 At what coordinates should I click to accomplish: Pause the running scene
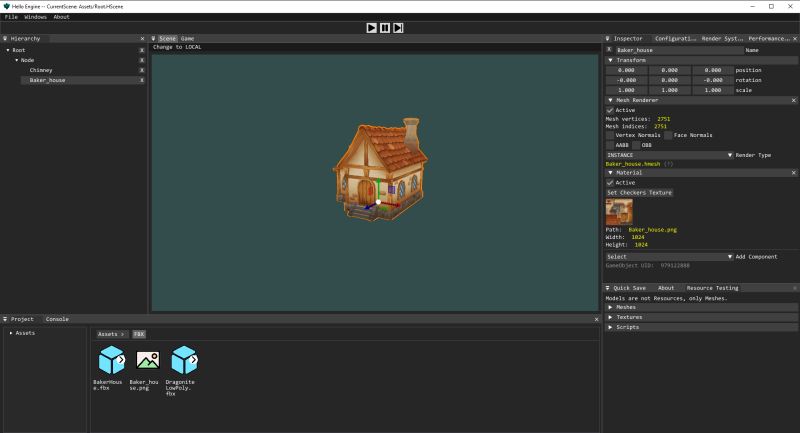(x=385, y=28)
